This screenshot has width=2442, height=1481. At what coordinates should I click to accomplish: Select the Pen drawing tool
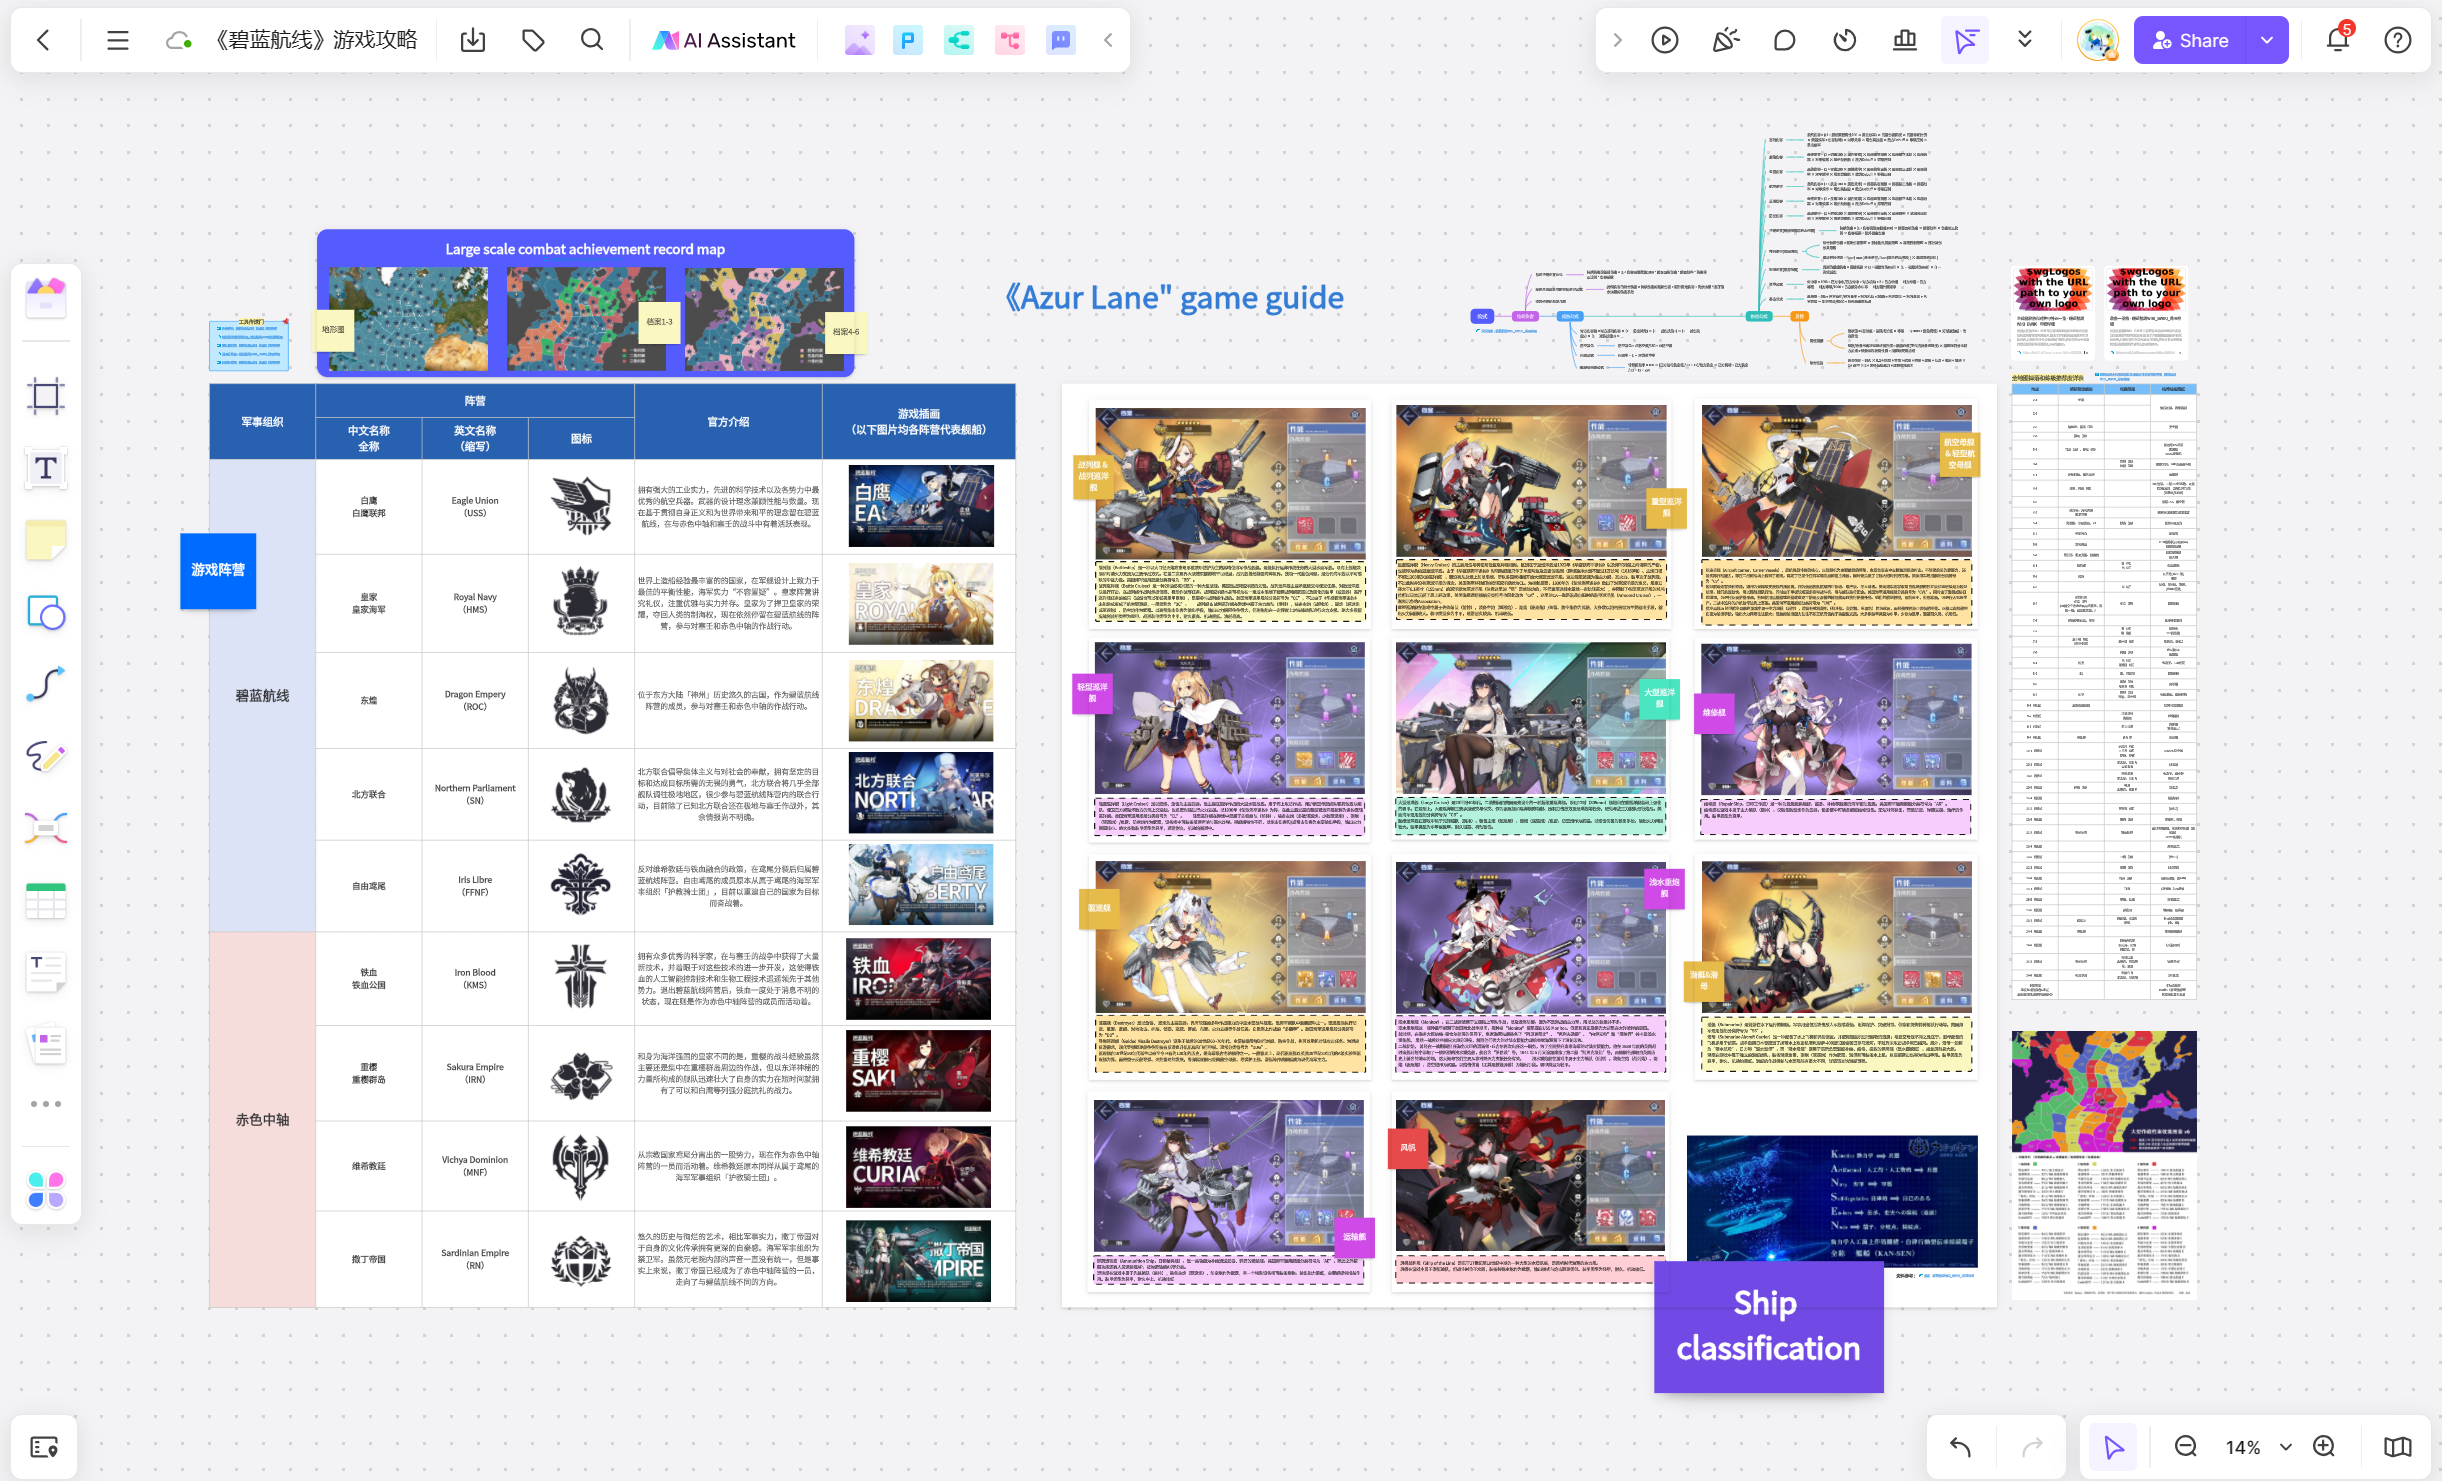coord(46,756)
